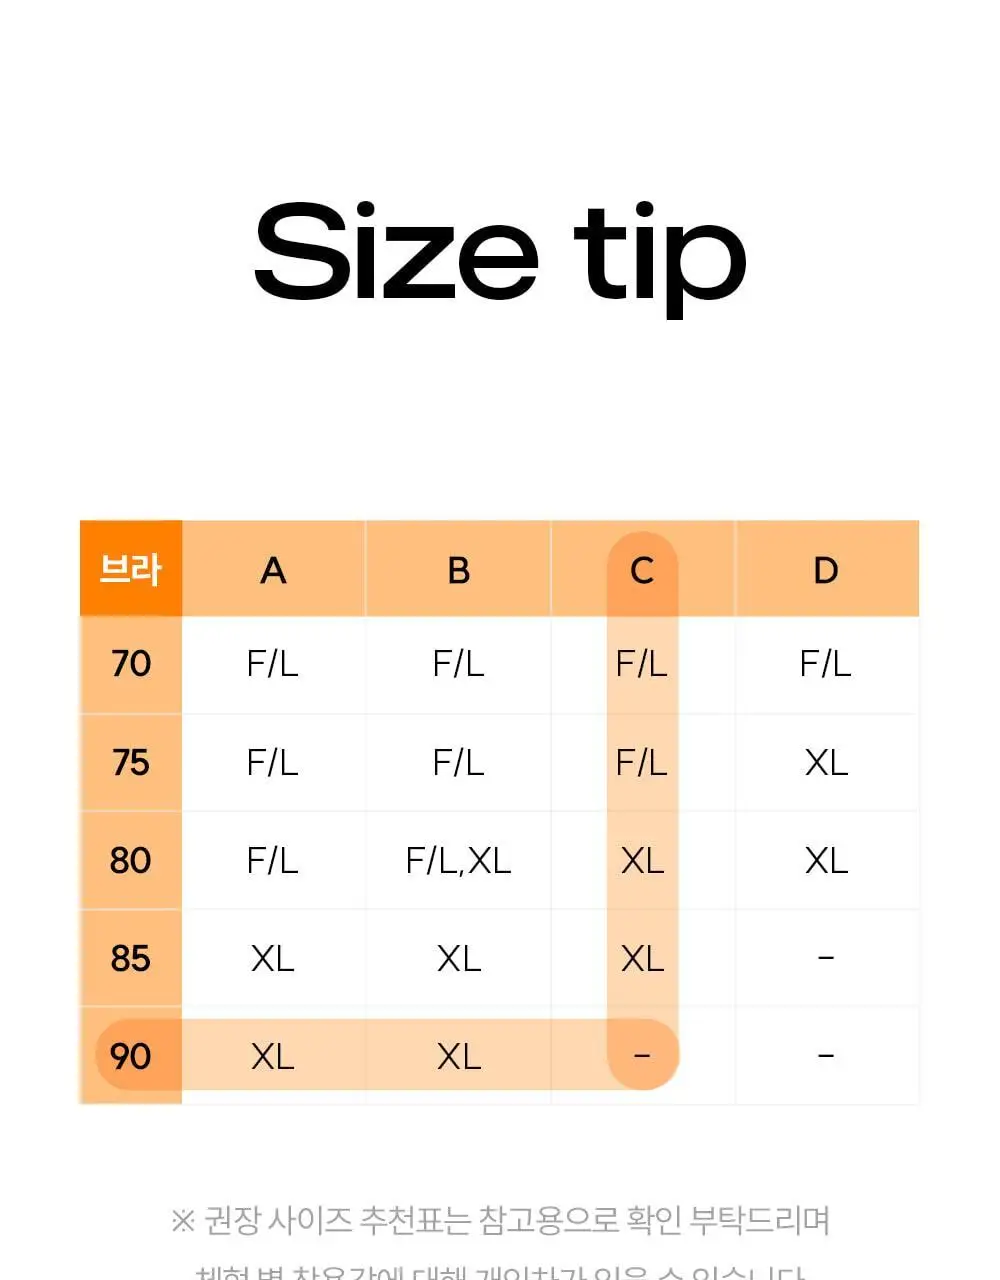Click the Size tip heading
Image resolution: width=1000 pixels, height=1280 pixels.
500,254
